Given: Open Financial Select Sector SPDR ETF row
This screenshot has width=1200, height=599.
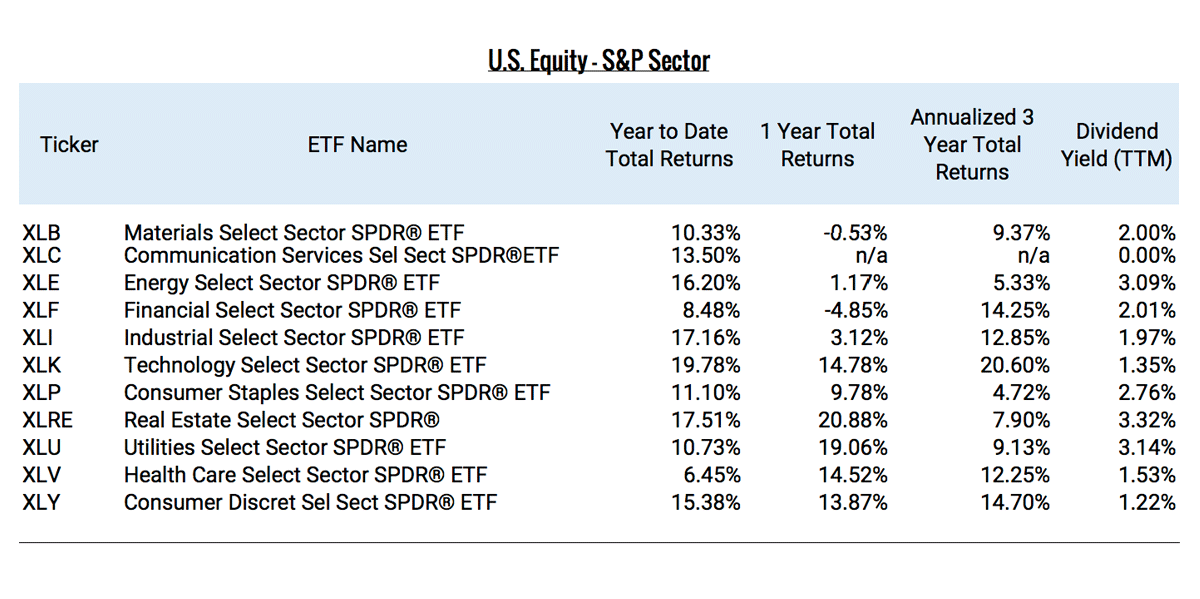Looking at the screenshot, I should coord(292,310).
